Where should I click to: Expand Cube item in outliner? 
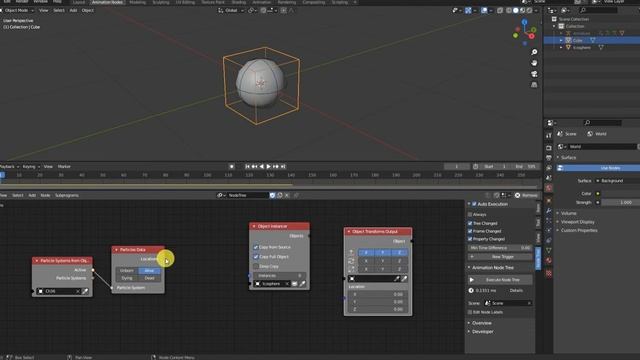tap(561, 40)
